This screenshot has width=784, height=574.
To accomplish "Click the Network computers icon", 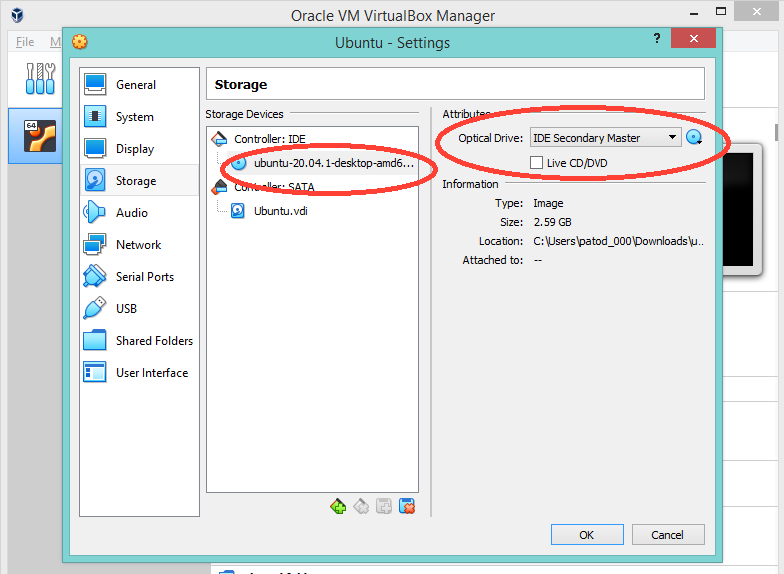I will click(x=94, y=244).
